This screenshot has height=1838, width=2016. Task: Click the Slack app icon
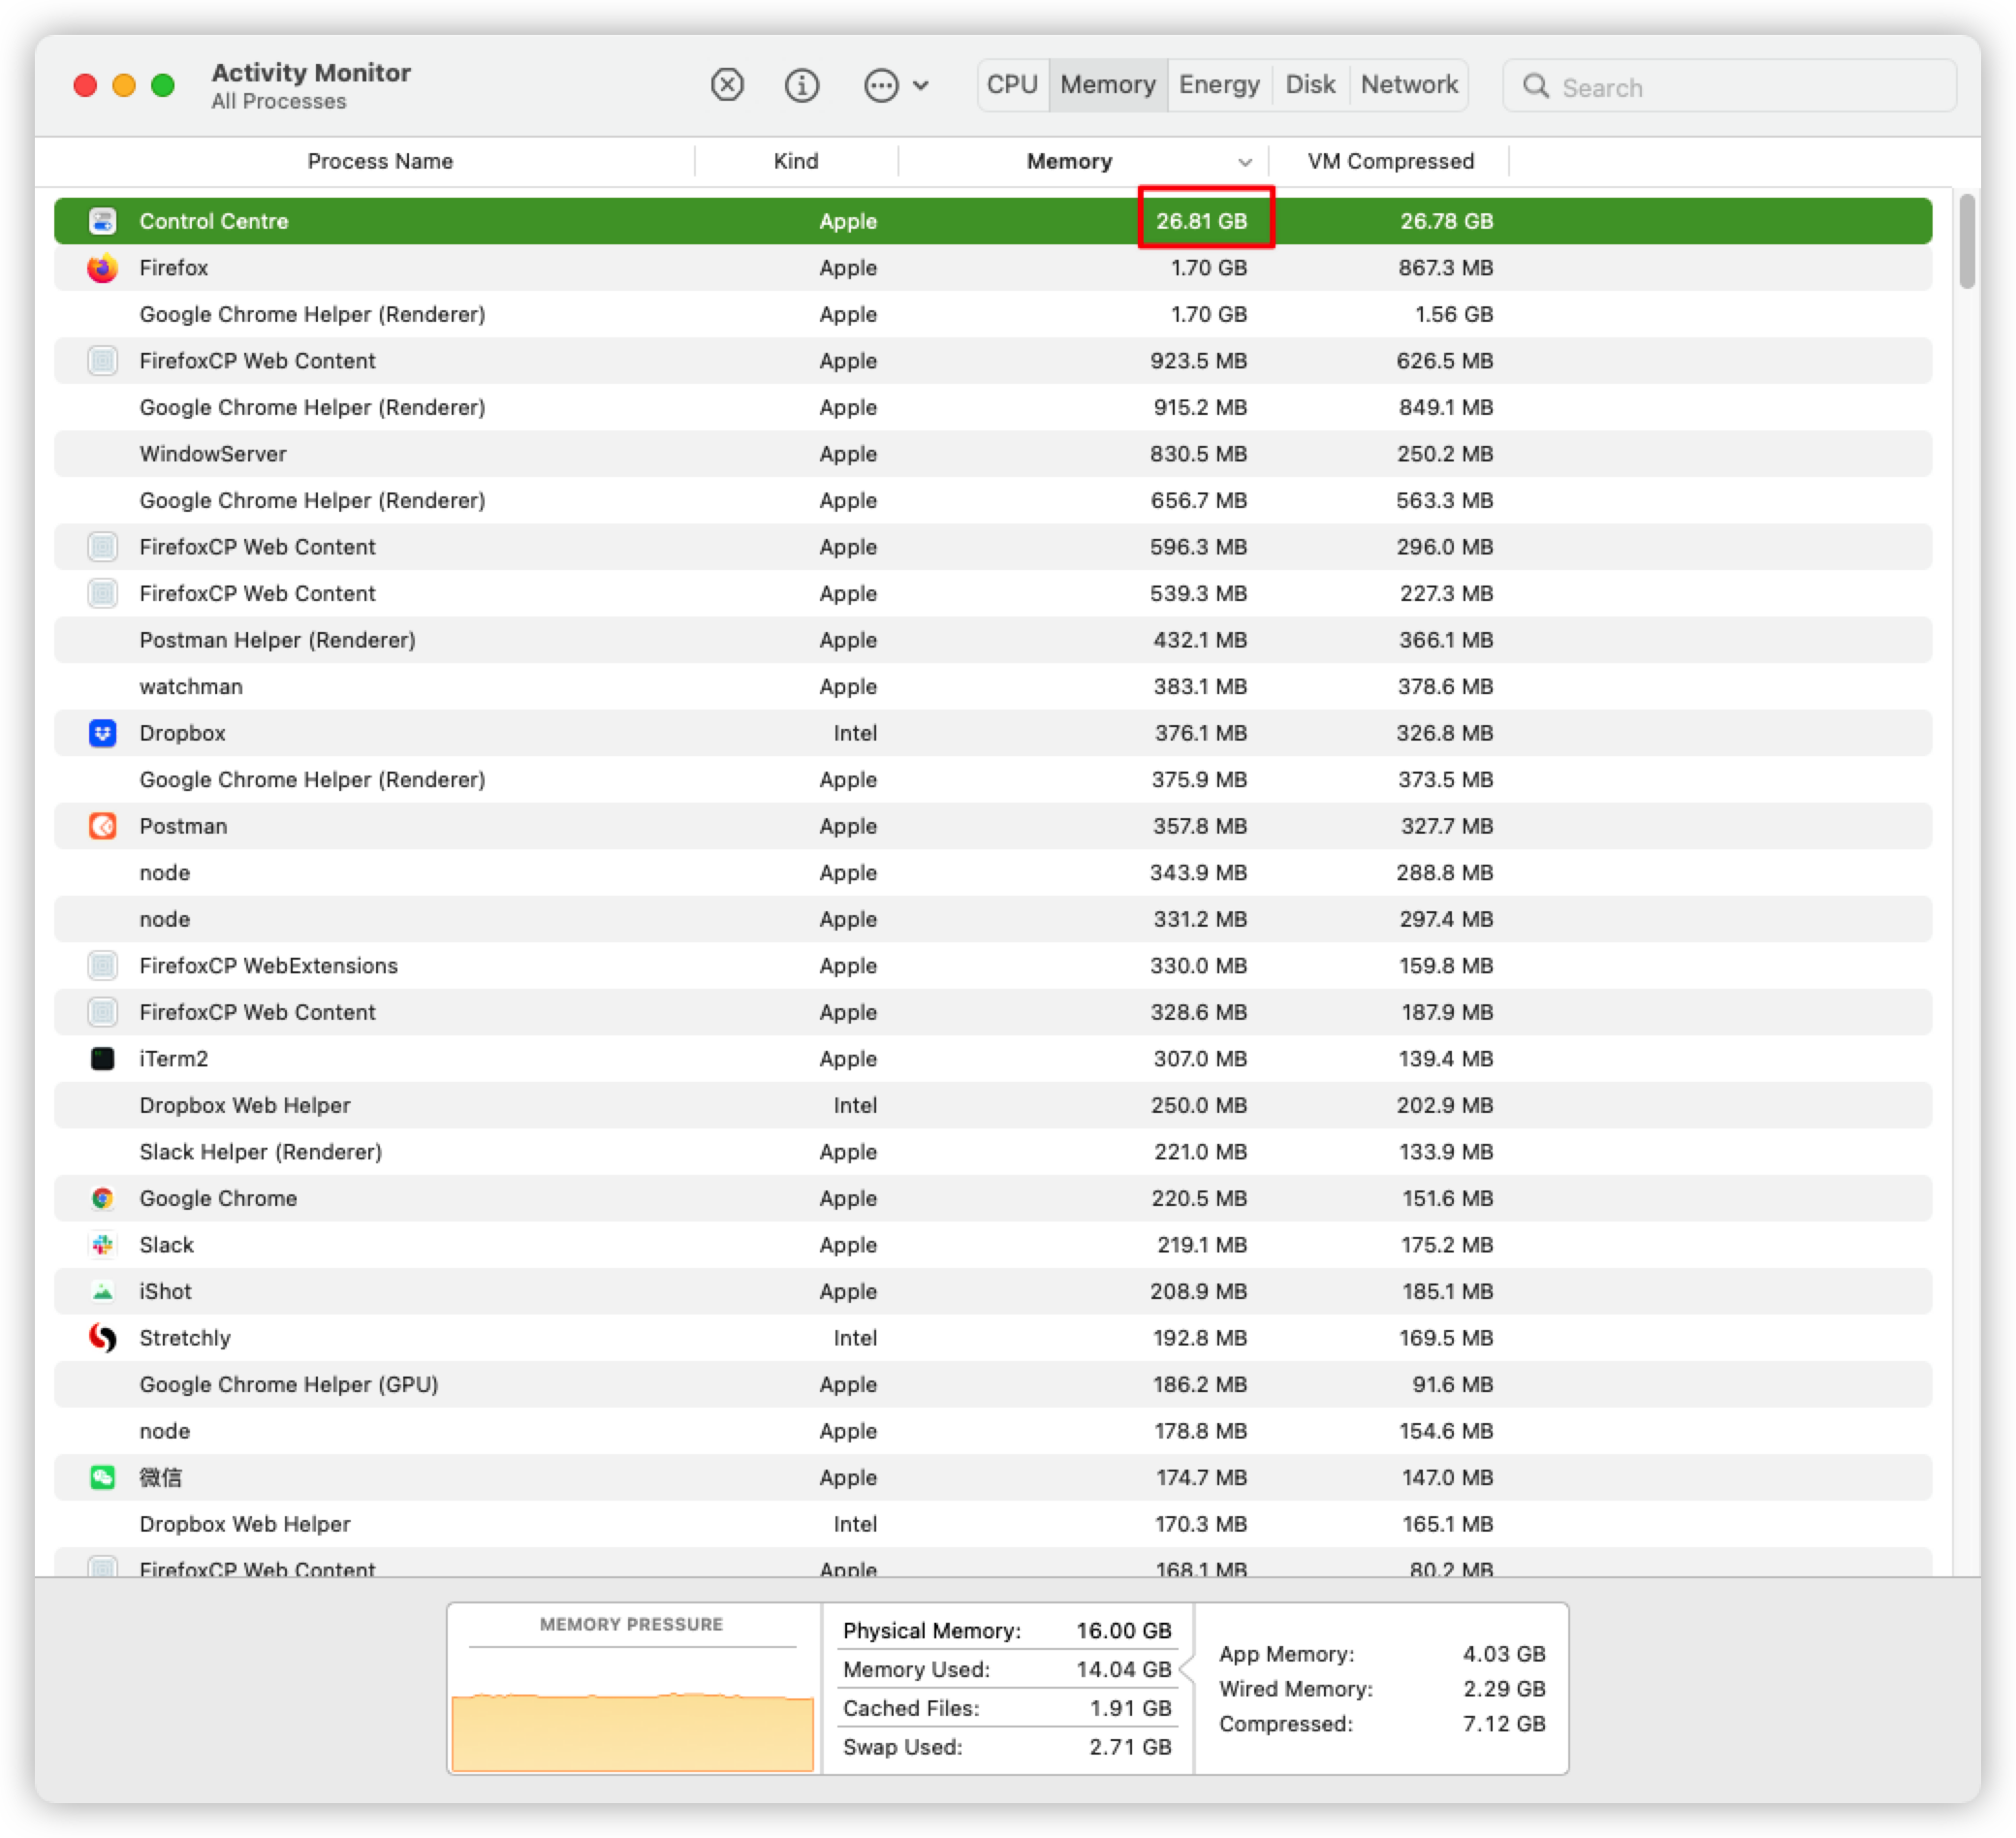point(102,1245)
